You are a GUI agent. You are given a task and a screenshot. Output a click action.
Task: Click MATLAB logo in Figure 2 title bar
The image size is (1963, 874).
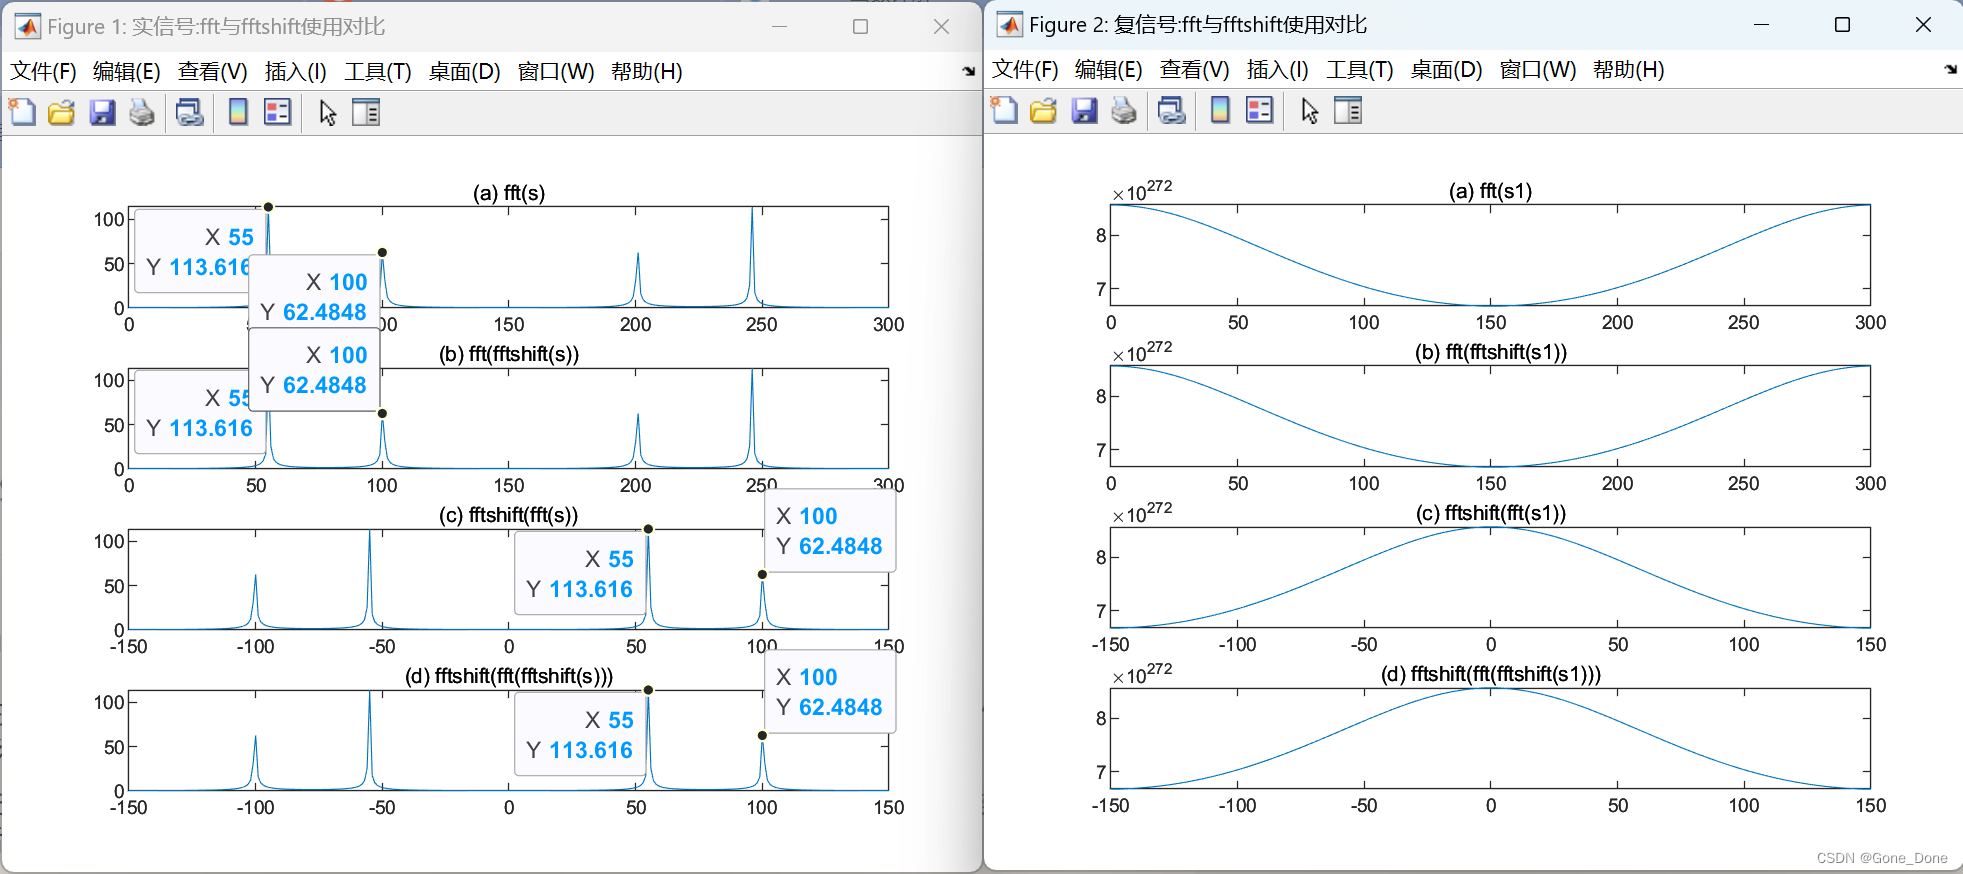click(1009, 24)
